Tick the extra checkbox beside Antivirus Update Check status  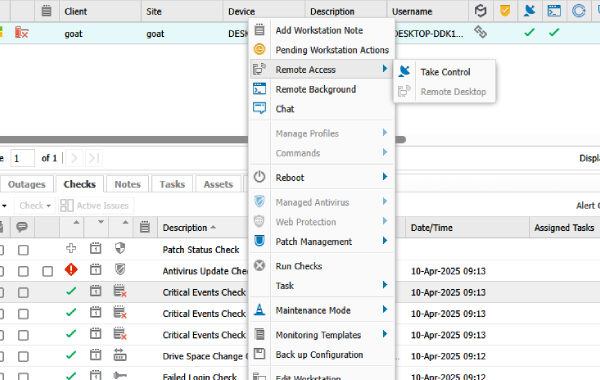click(47, 272)
